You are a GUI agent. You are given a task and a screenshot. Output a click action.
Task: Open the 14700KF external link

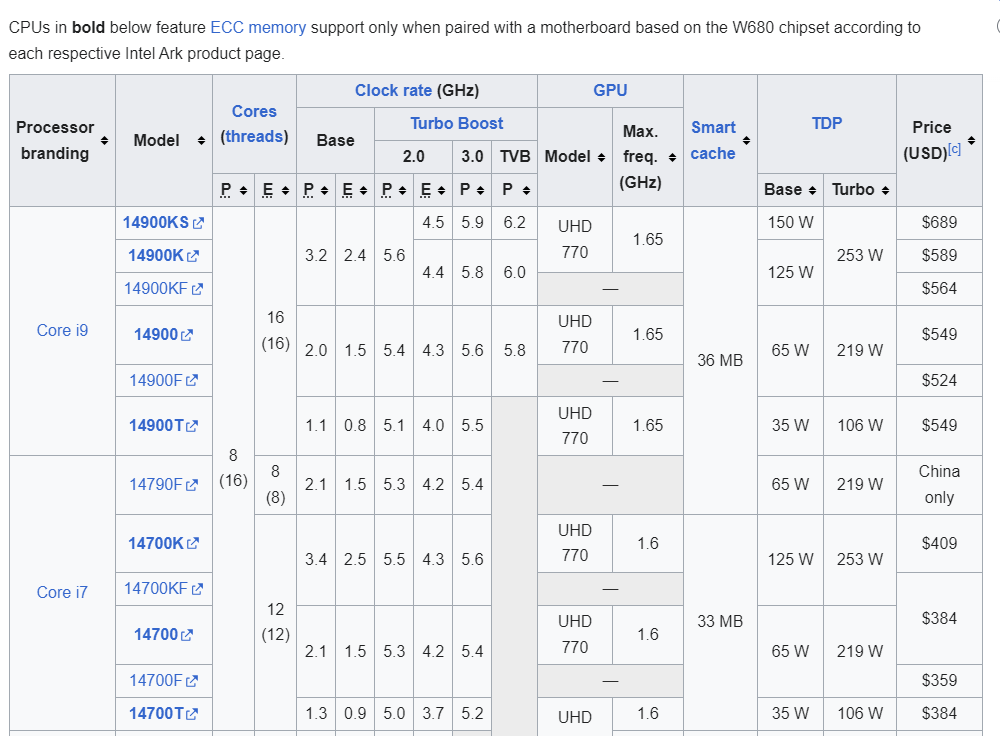pos(163,589)
